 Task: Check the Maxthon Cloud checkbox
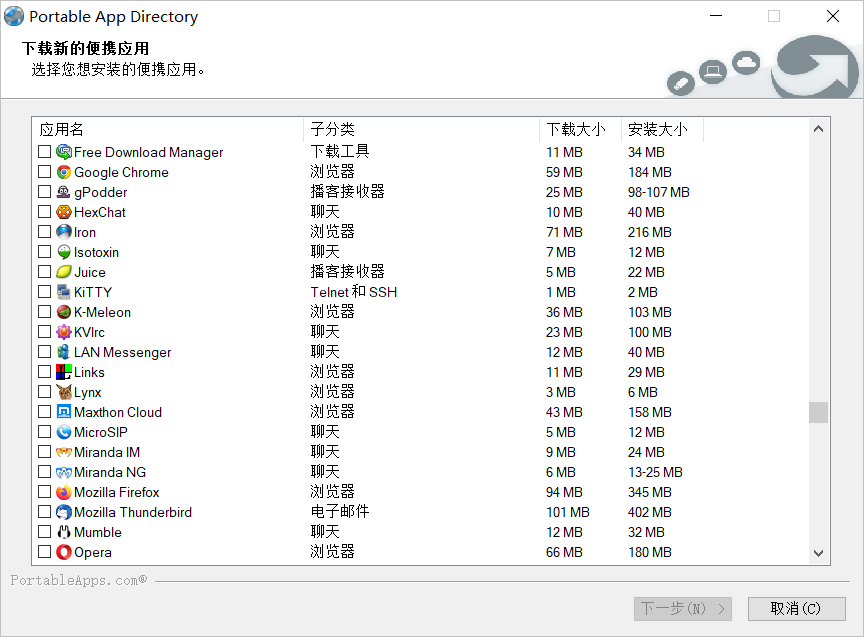45,412
